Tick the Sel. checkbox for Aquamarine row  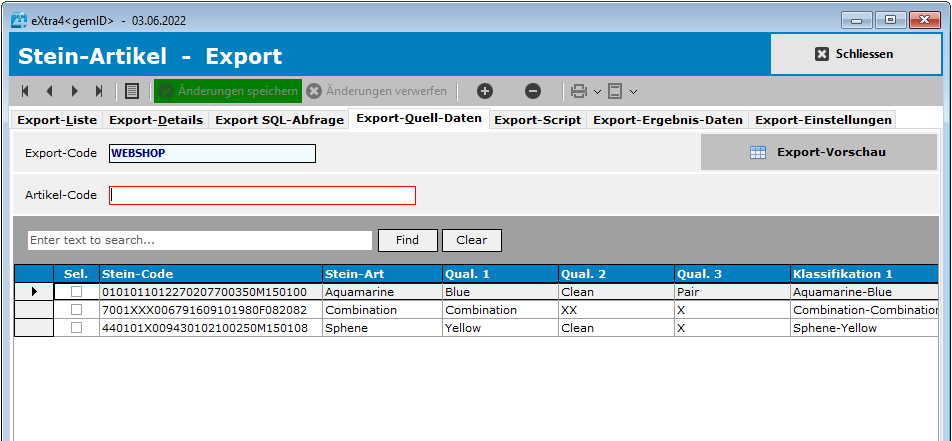click(76, 292)
